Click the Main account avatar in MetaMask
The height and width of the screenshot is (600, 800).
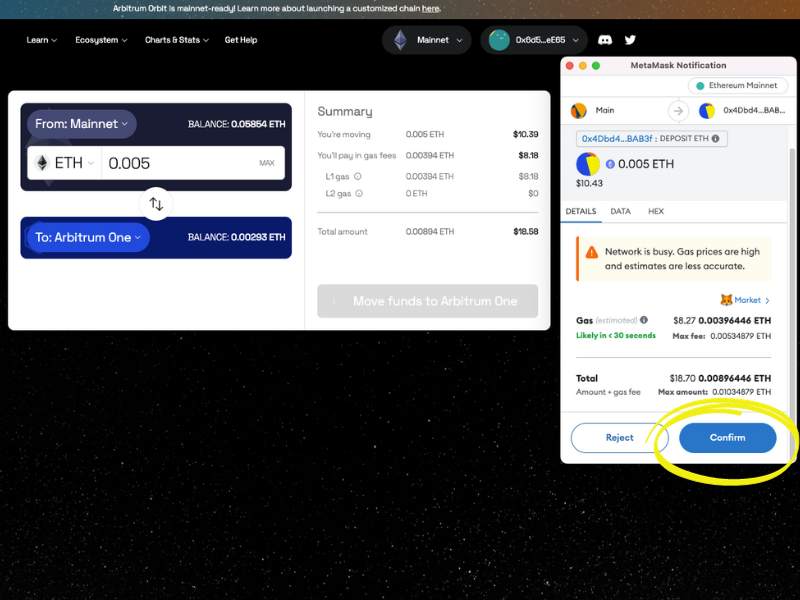pos(579,110)
